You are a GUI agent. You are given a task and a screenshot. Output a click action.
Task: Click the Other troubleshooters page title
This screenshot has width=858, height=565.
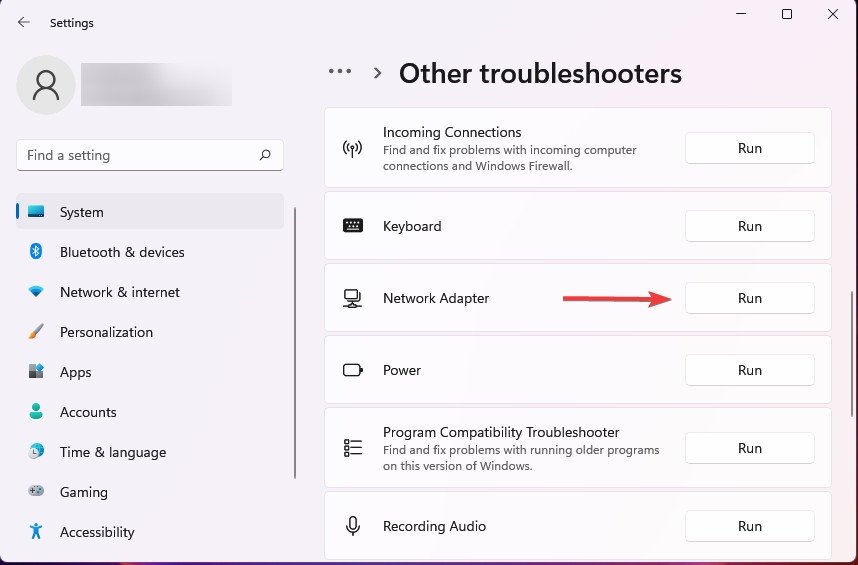[x=540, y=73]
